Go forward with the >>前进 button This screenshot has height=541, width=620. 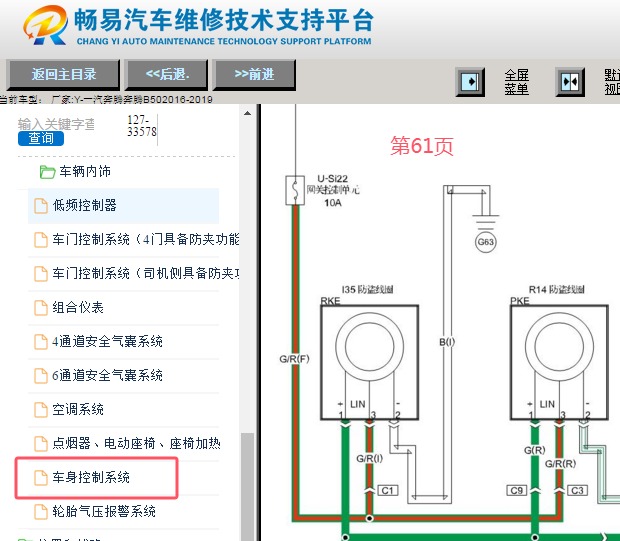(254, 74)
